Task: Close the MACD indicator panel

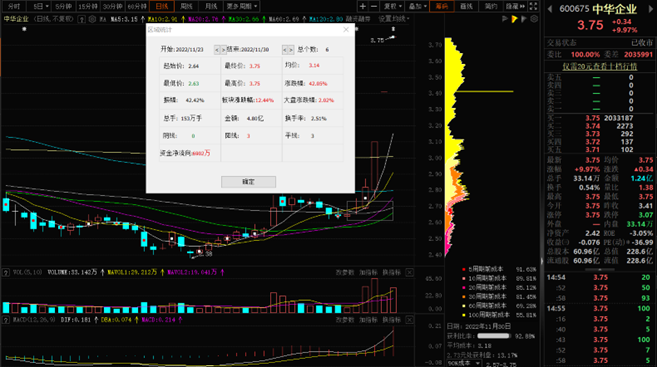Action: (x=409, y=320)
